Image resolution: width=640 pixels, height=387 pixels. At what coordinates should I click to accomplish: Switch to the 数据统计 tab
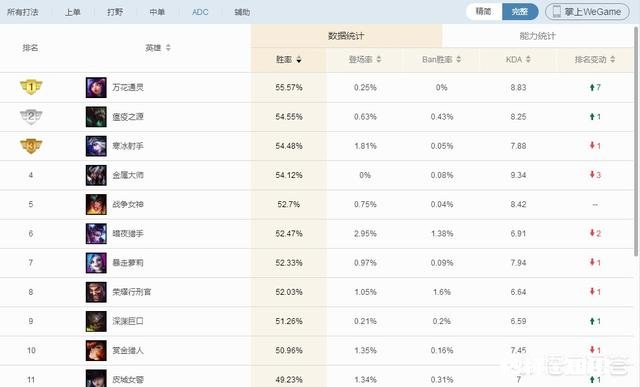tap(346, 36)
